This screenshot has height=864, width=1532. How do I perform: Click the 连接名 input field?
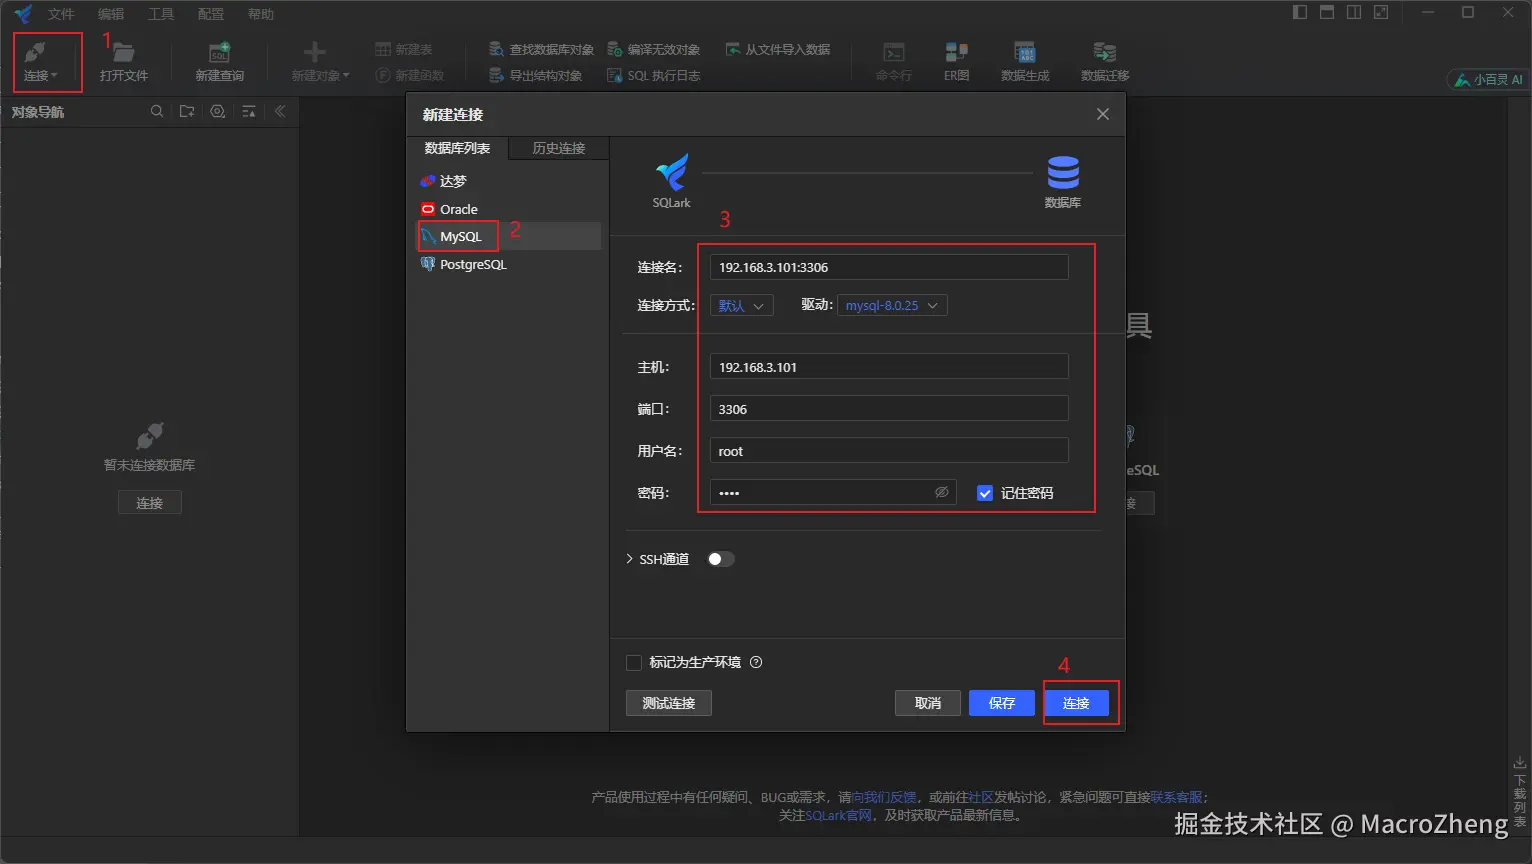click(889, 267)
